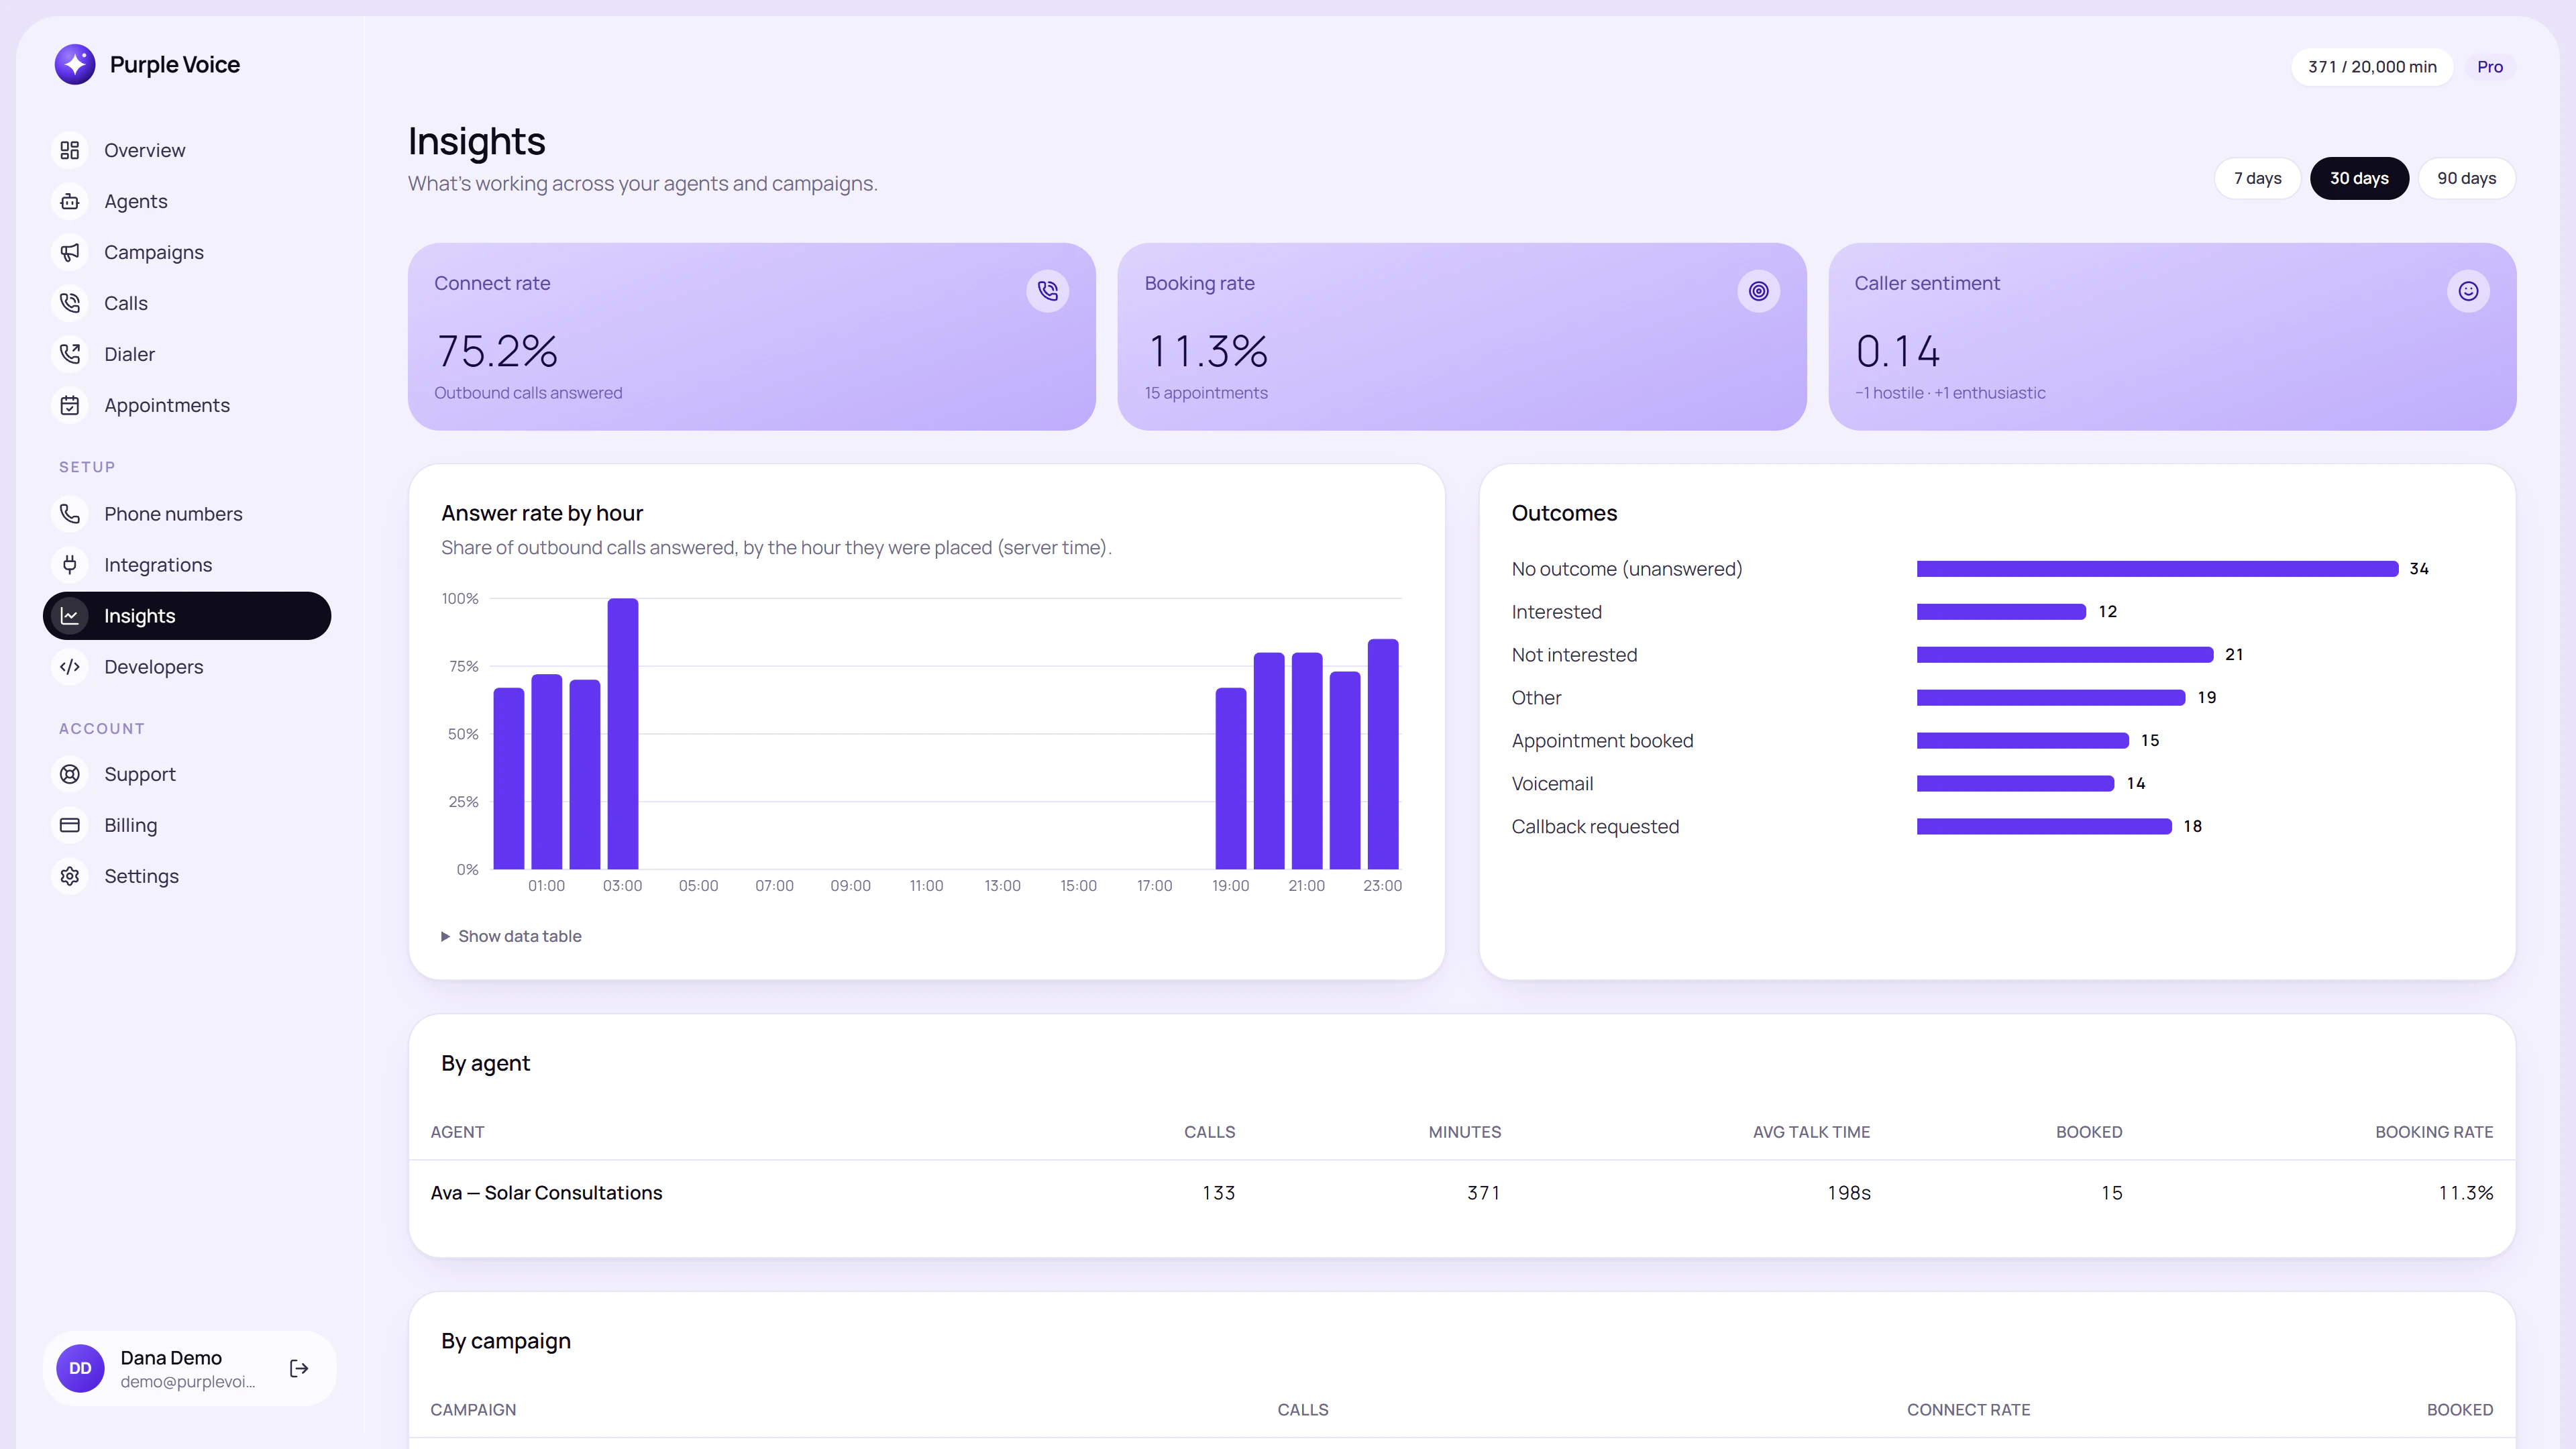Expand Show data table
This screenshot has width=2576, height=1449.
pos(511,936)
